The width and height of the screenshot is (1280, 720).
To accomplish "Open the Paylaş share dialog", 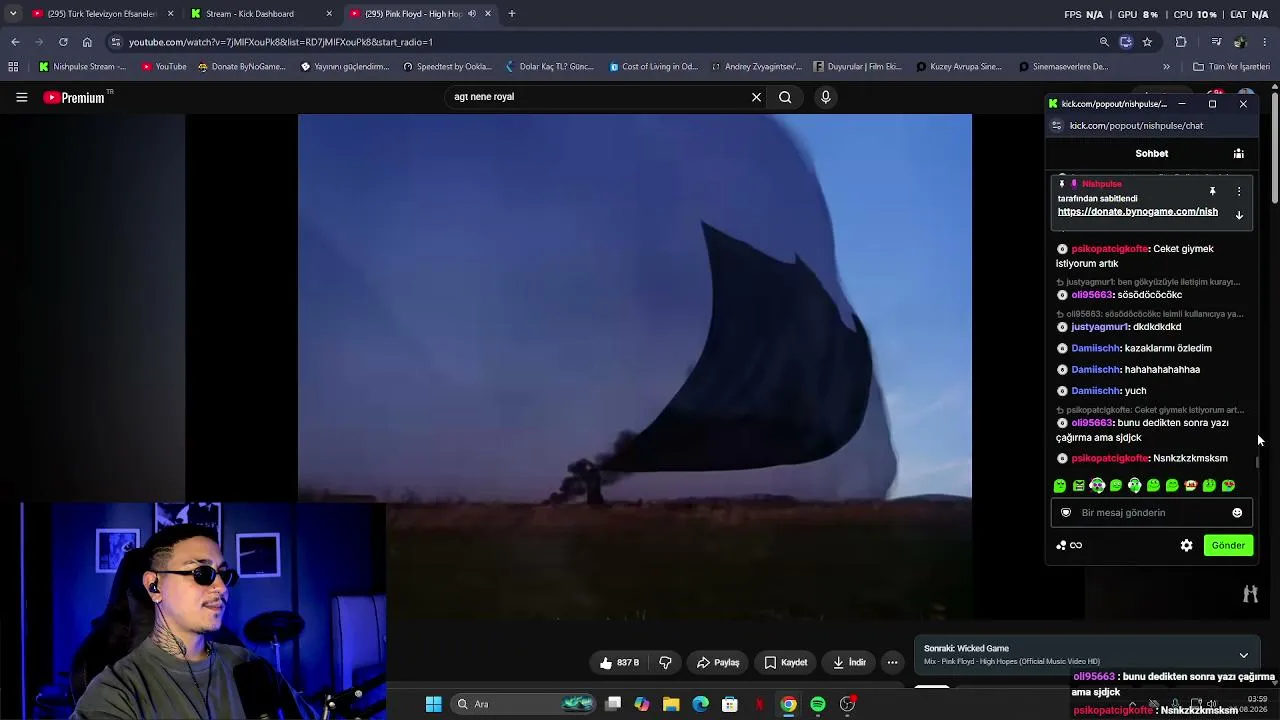I will (x=718, y=662).
